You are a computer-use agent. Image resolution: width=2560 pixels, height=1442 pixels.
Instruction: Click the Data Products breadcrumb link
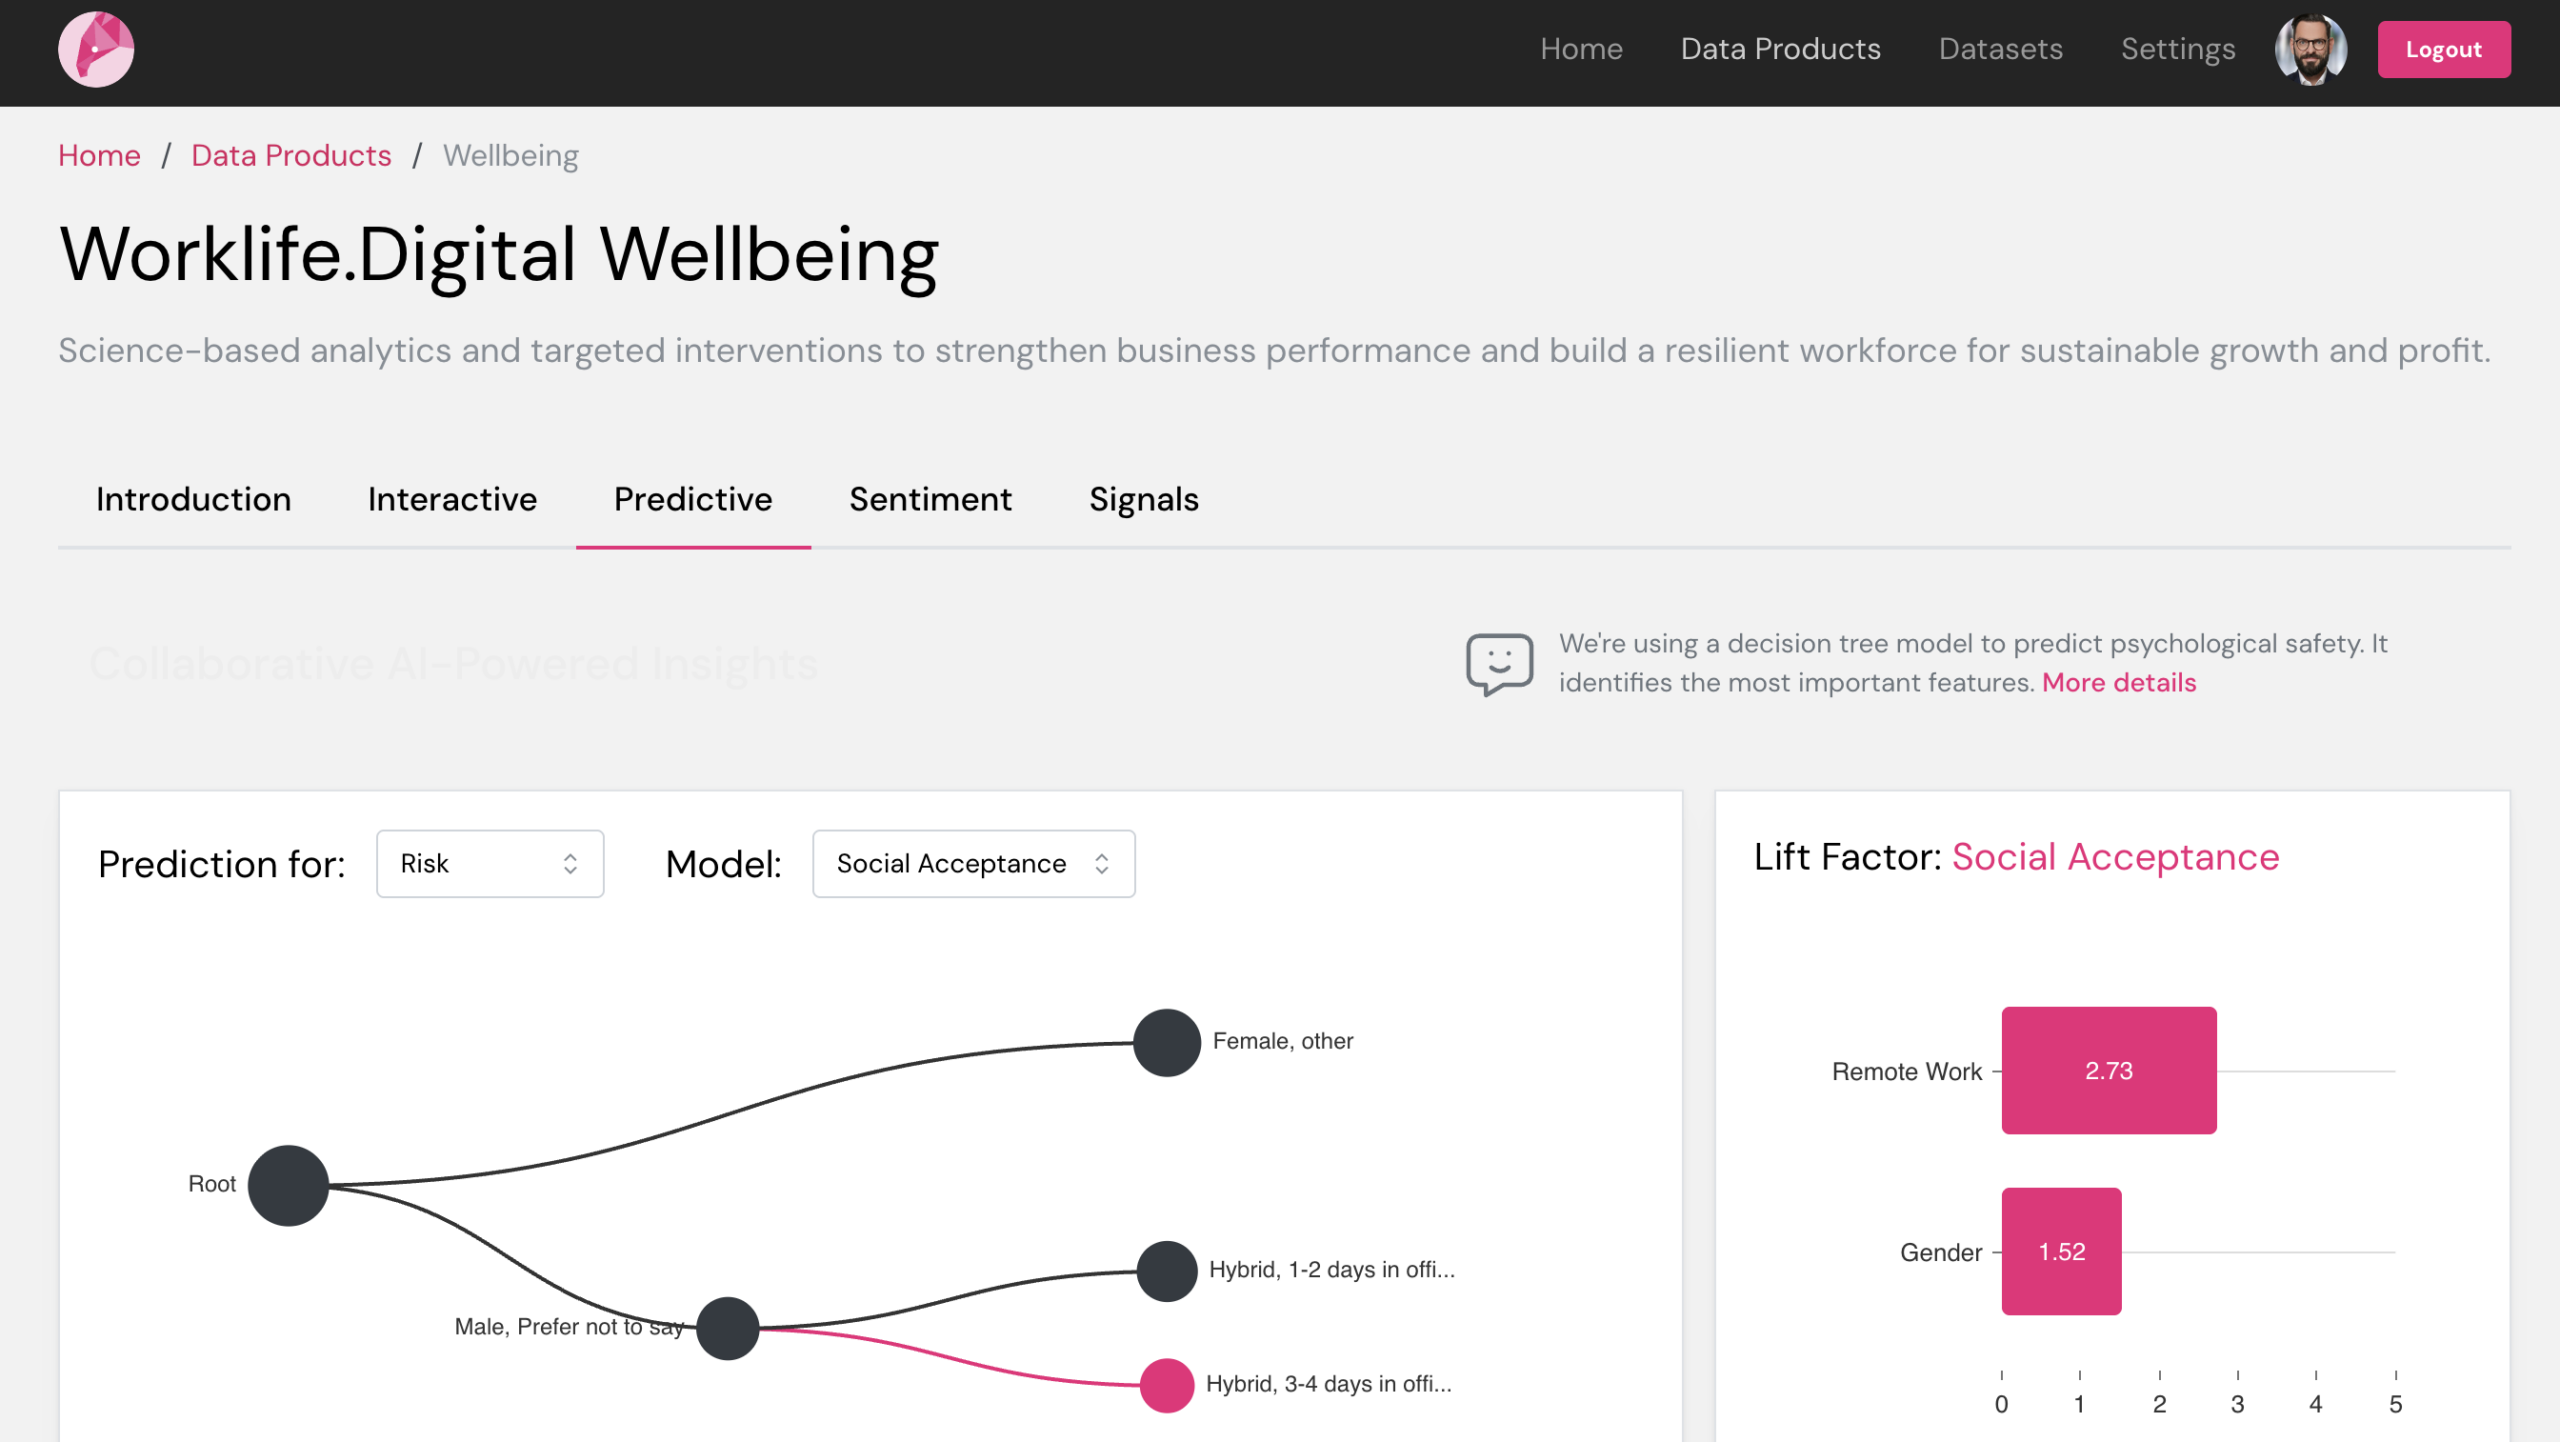291,155
